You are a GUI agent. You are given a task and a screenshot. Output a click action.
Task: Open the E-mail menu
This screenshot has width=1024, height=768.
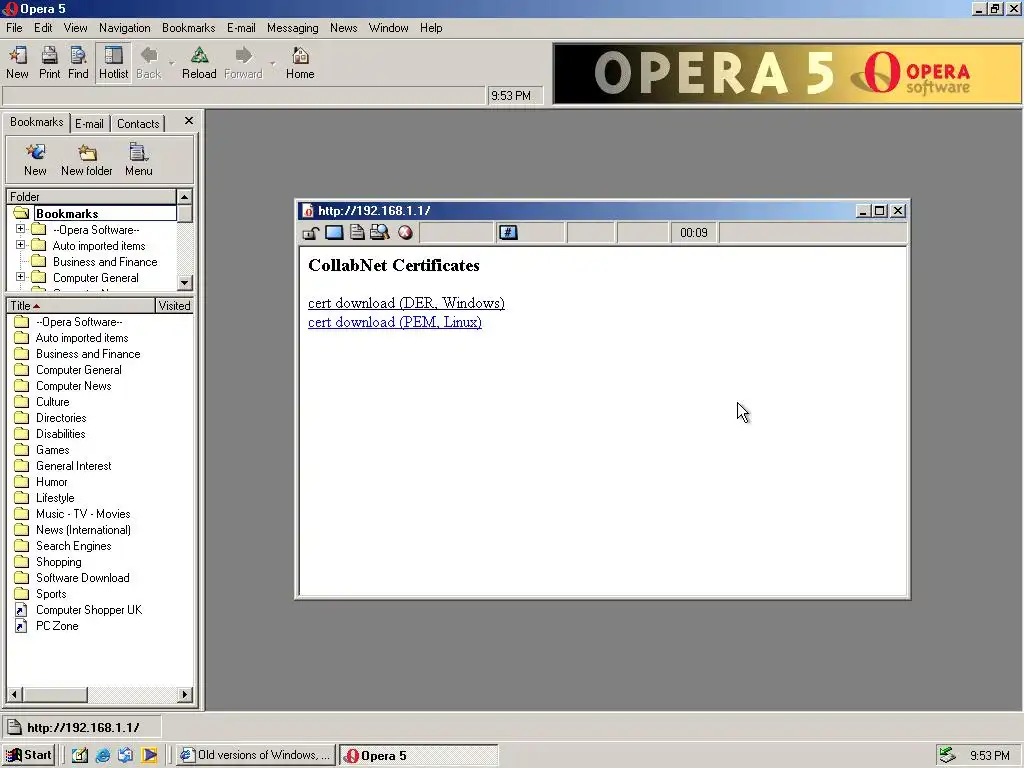[x=241, y=28]
